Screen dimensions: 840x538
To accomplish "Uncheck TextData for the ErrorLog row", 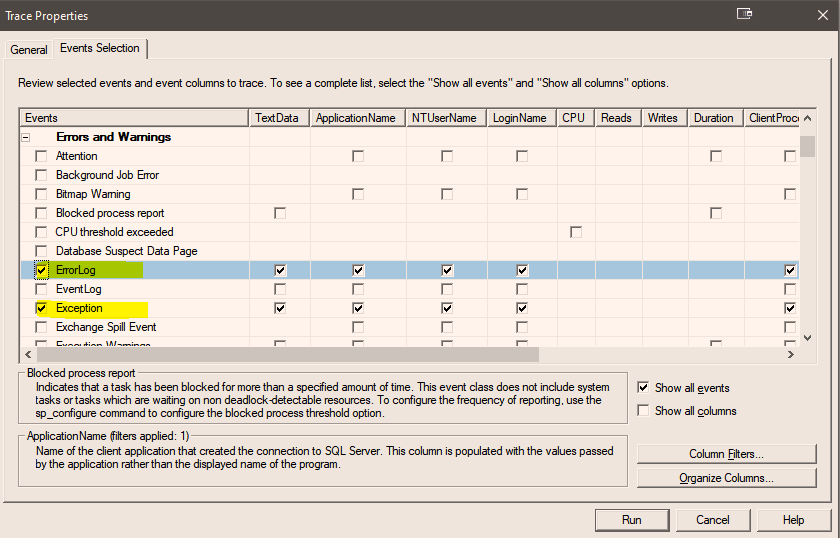I will [280, 270].
